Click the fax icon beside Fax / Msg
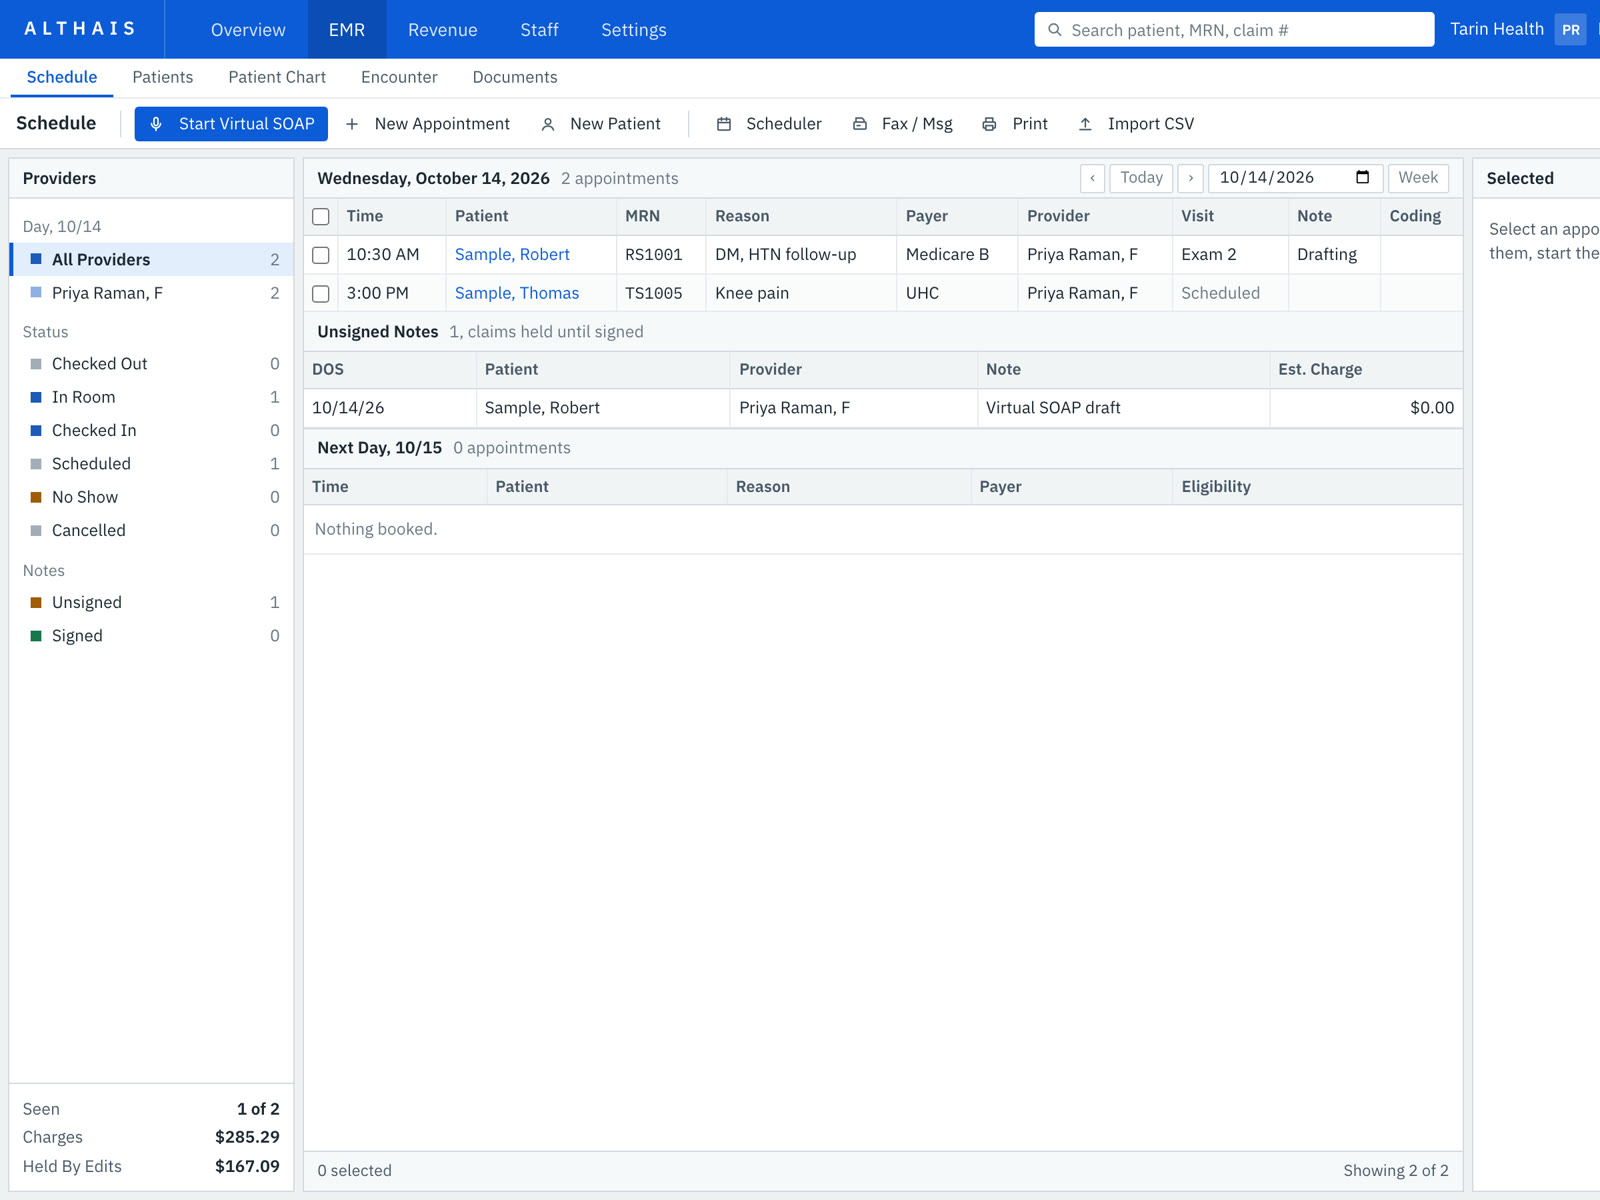Screen dimensions: 1600x1200 point(860,124)
